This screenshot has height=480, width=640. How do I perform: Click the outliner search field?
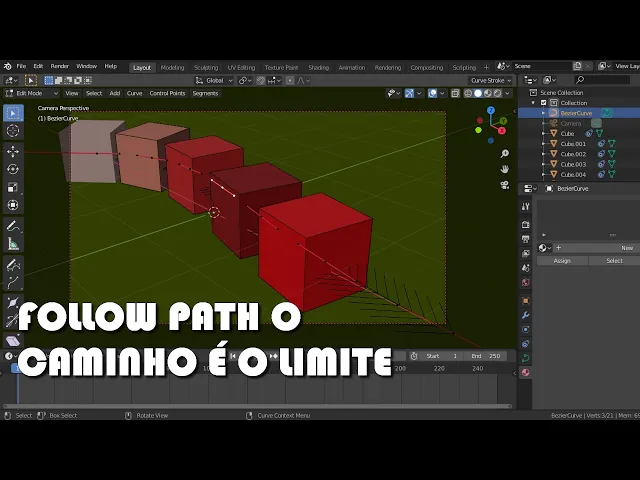coord(602,80)
